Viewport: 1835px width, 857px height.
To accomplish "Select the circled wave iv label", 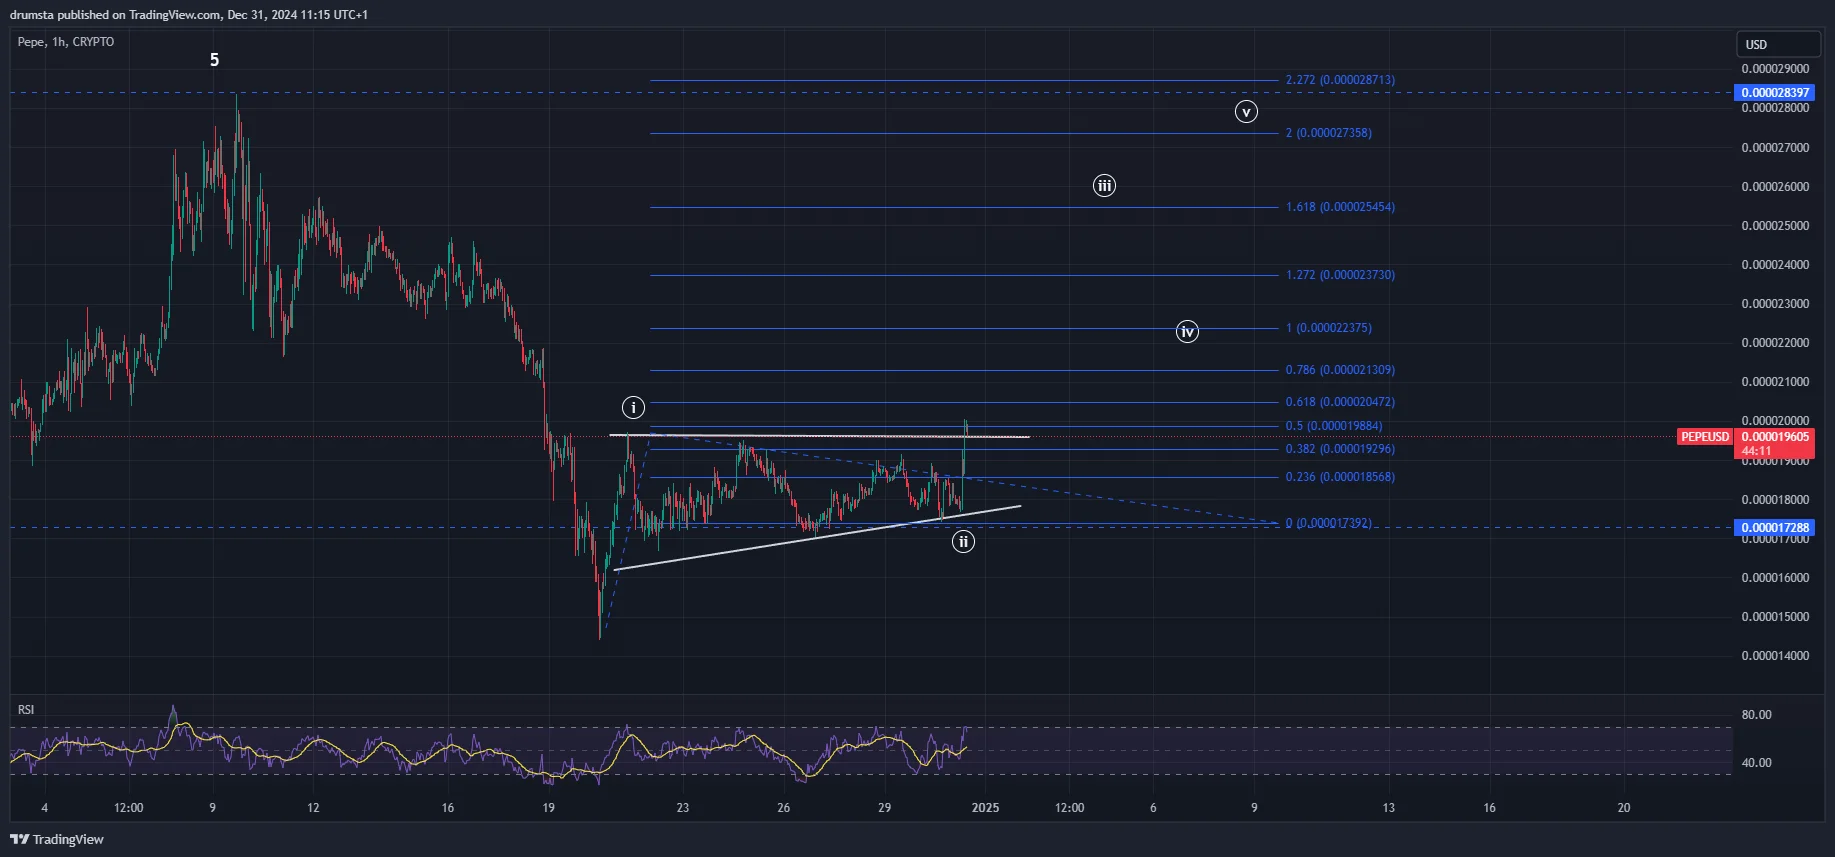I will [1187, 331].
